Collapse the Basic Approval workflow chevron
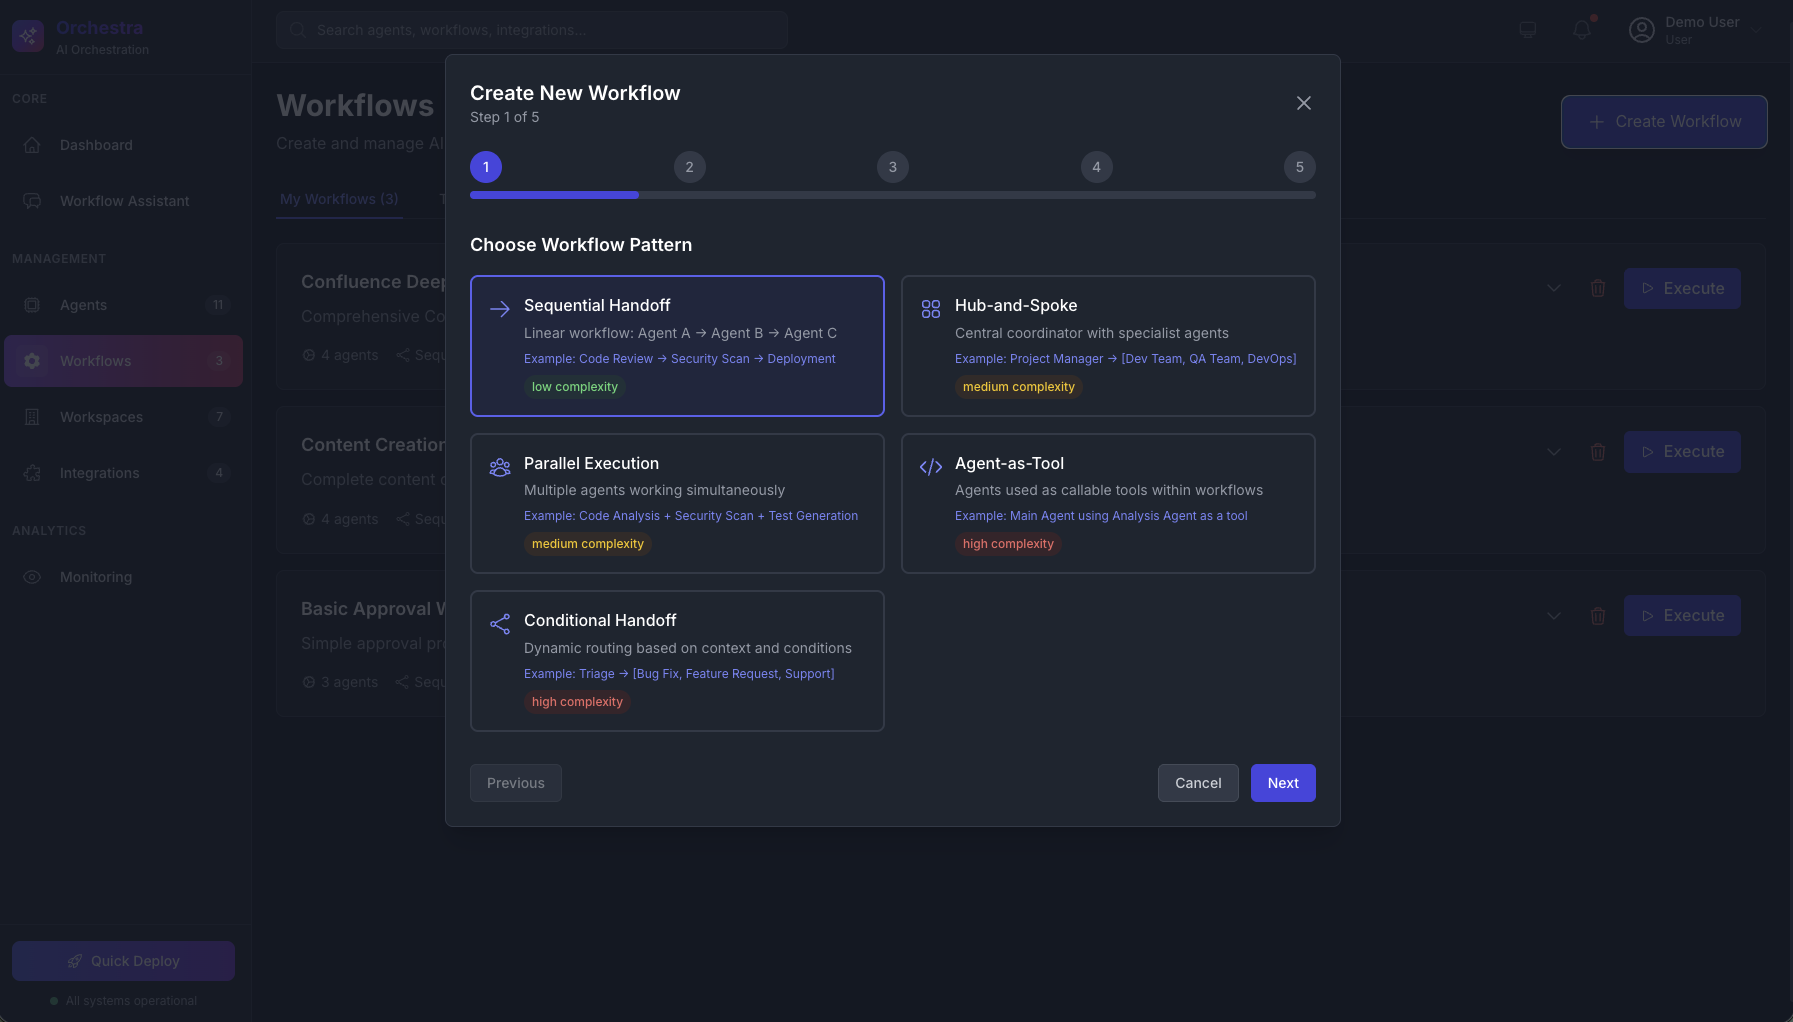This screenshot has height=1022, width=1793. tap(1552, 616)
